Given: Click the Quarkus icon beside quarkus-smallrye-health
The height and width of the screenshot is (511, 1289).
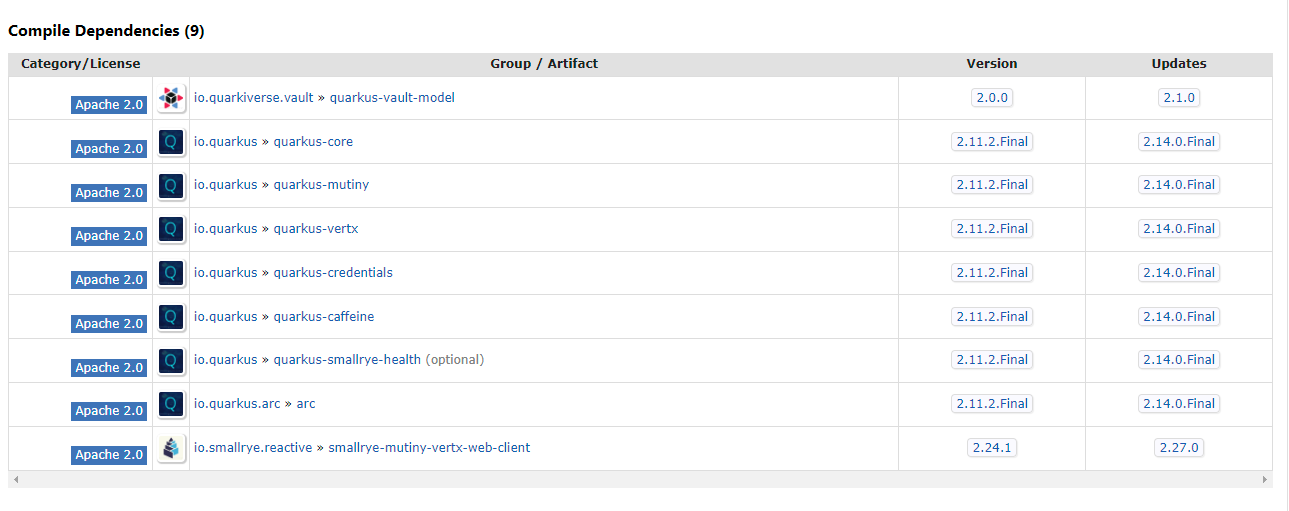Looking at the screenshot, I should tap(172, 360).
